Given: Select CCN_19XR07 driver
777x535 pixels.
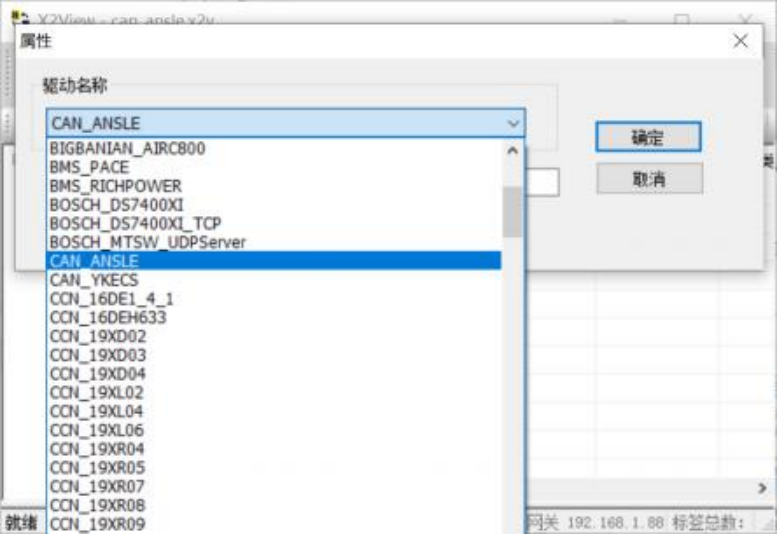Looking at the screenshot, I should (274, 487).
